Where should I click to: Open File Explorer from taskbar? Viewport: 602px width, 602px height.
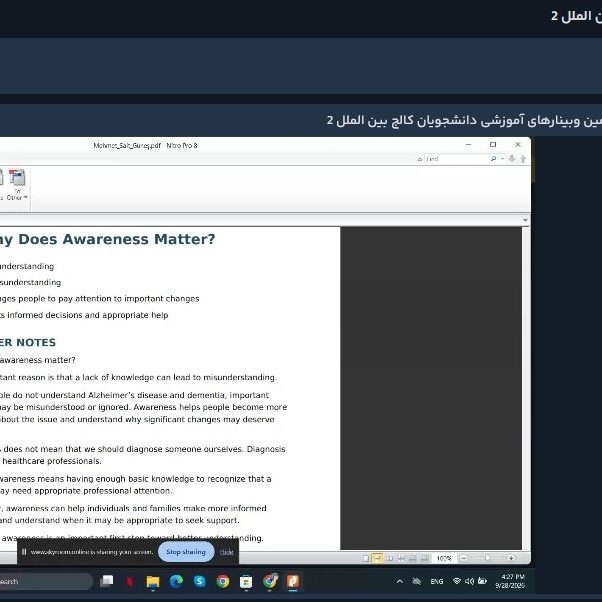153,582
